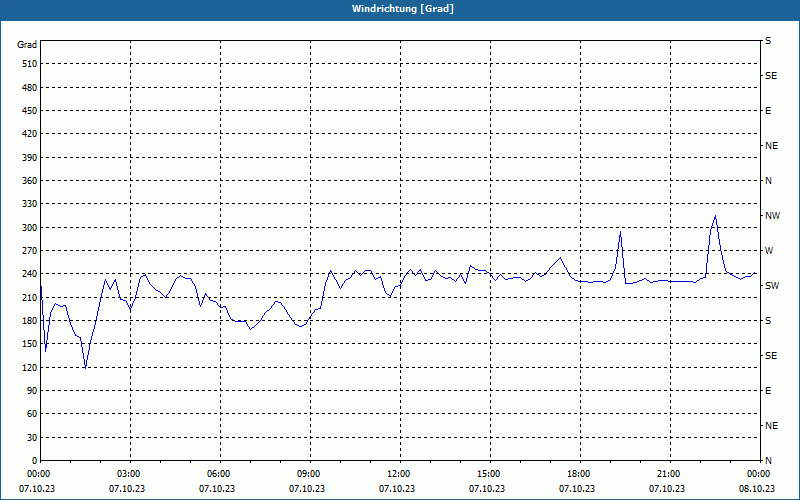Viewport: 800px width, 500px height.
Task: Click the SW compass label on right axis
Action: [x=772, y=286]
